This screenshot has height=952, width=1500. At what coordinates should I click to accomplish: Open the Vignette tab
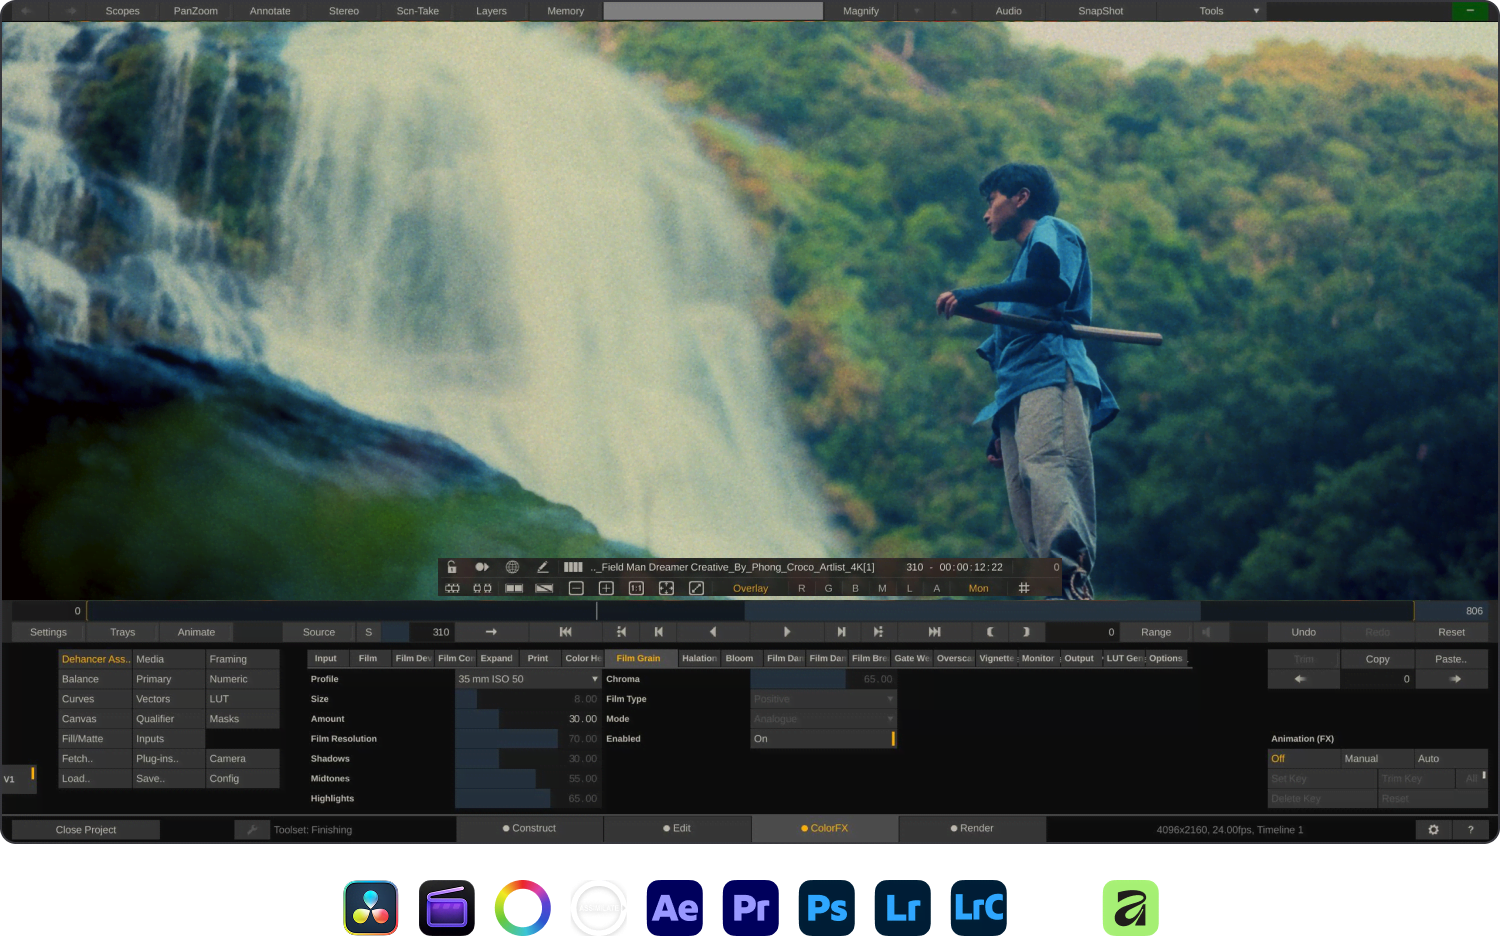(996, 658)
